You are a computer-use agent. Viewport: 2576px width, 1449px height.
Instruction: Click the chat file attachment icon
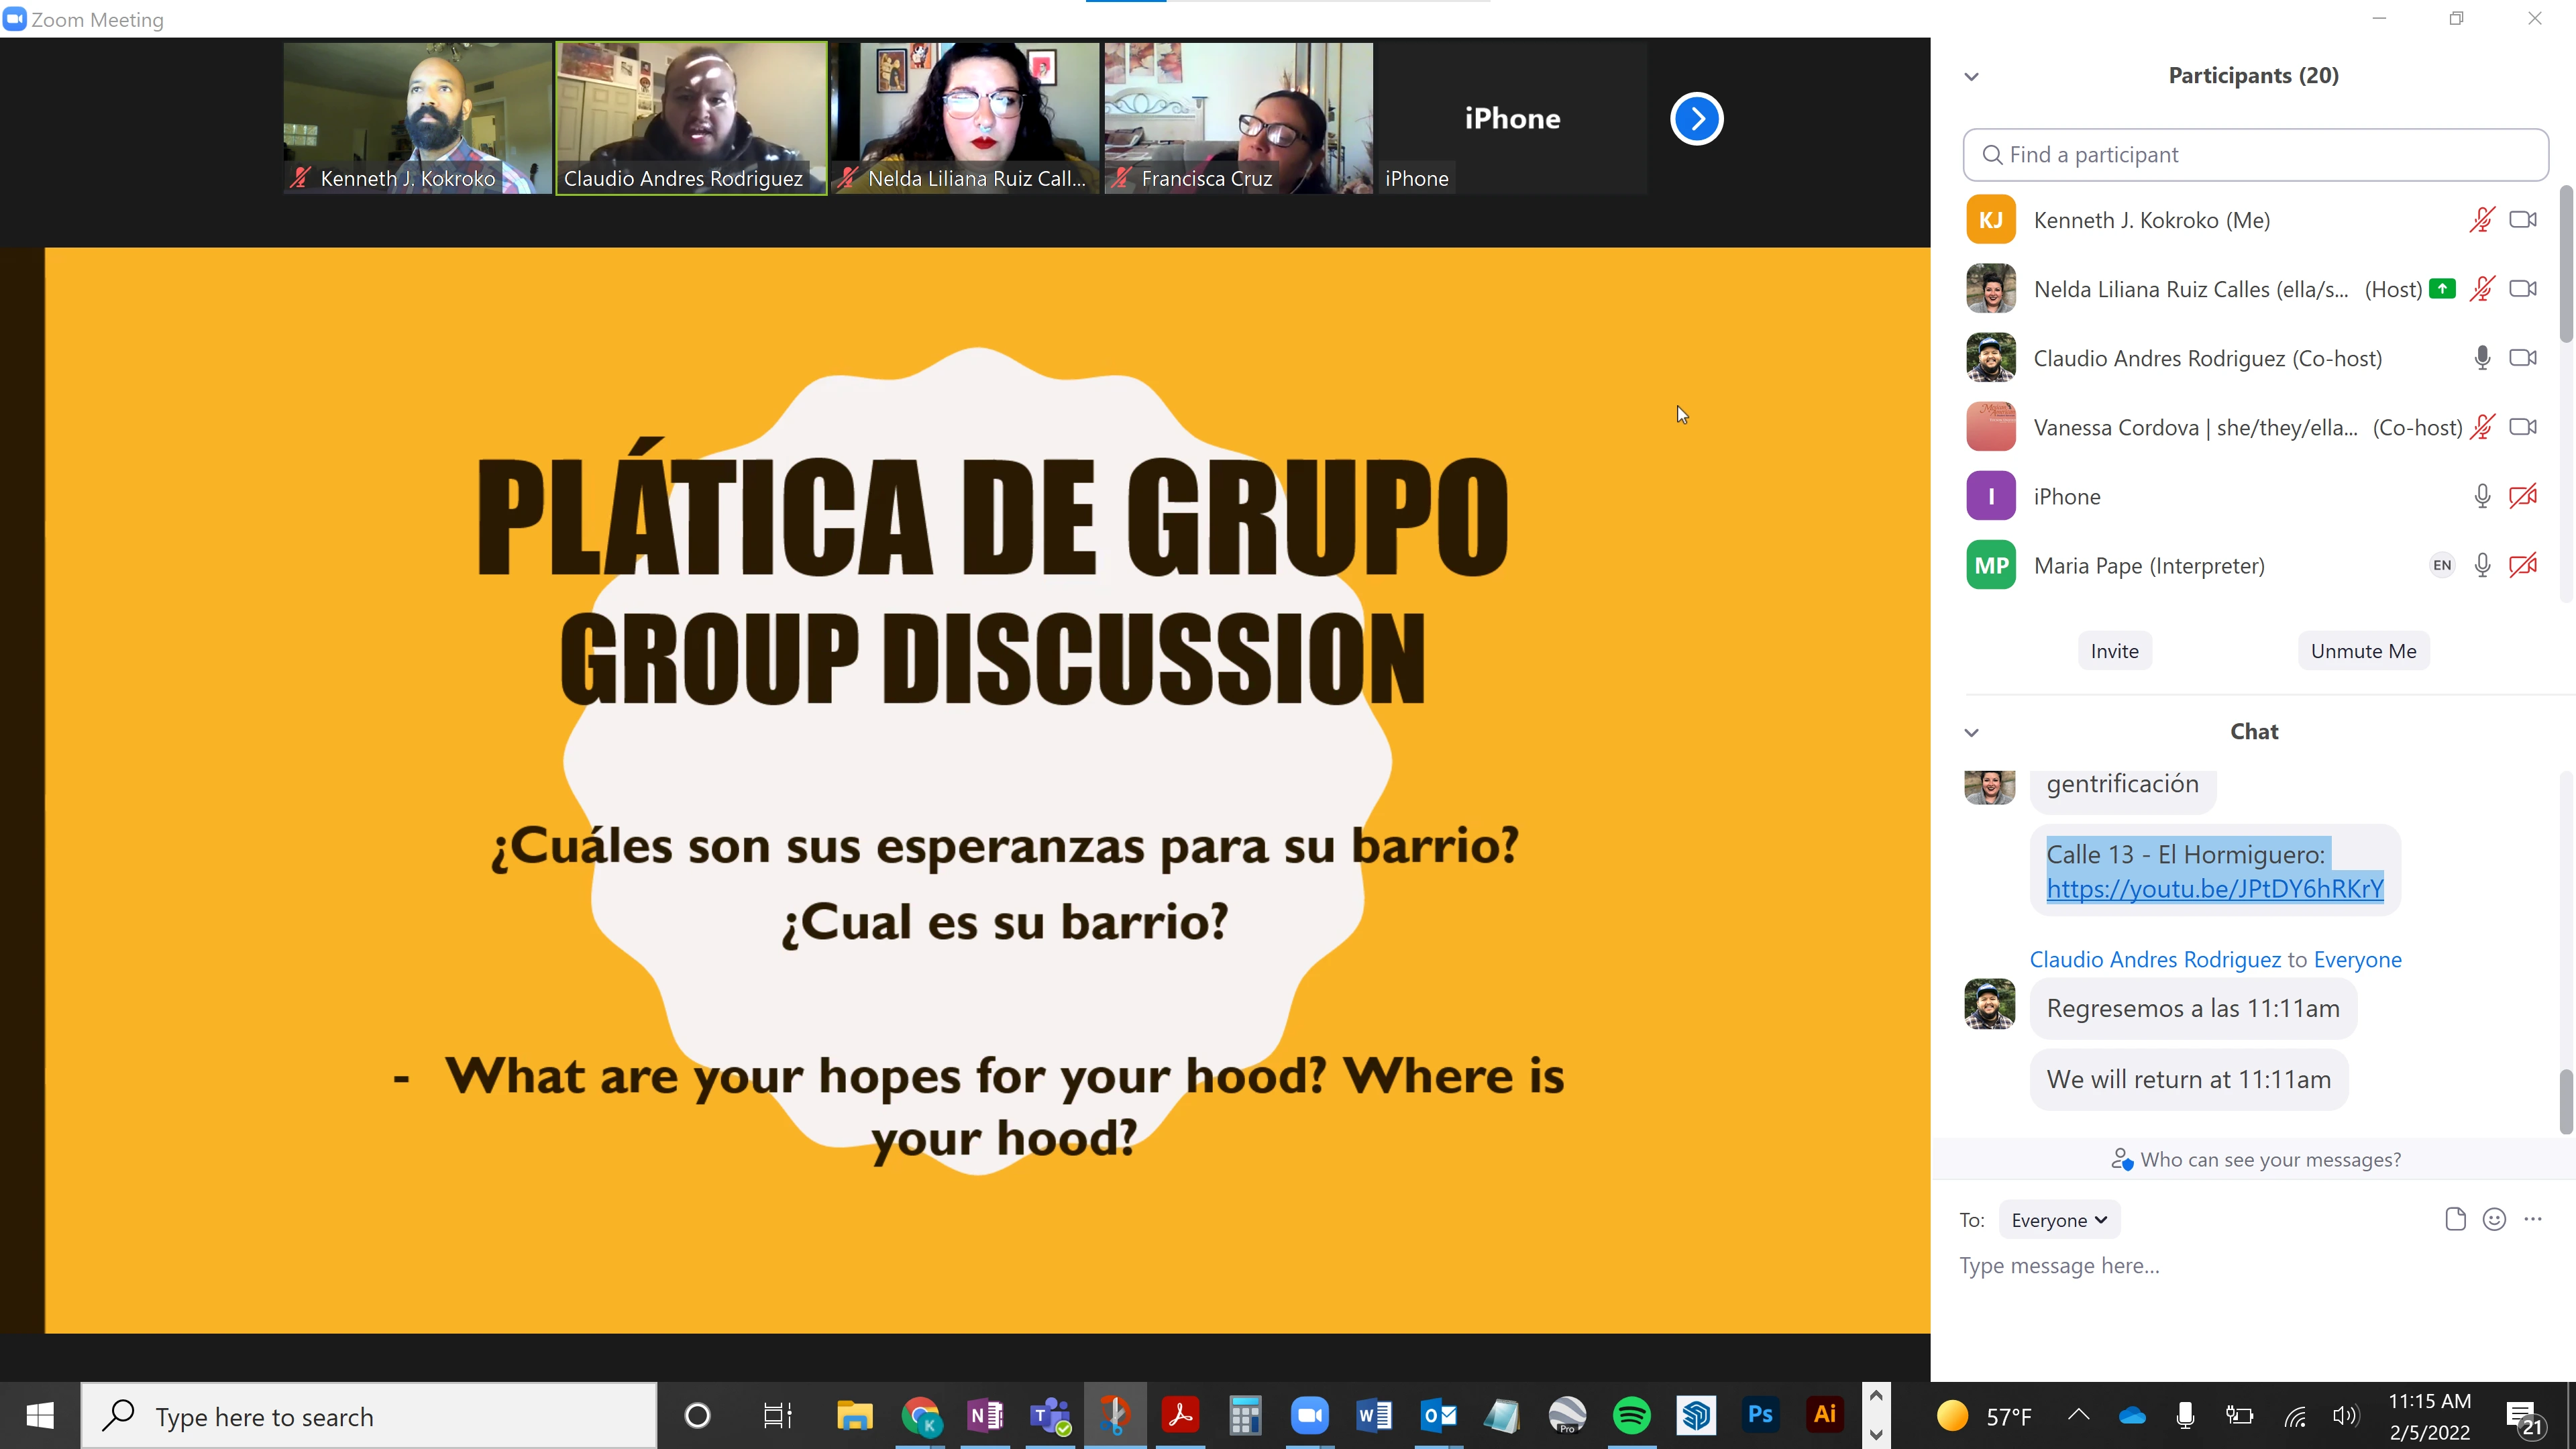point(2455,1219)
